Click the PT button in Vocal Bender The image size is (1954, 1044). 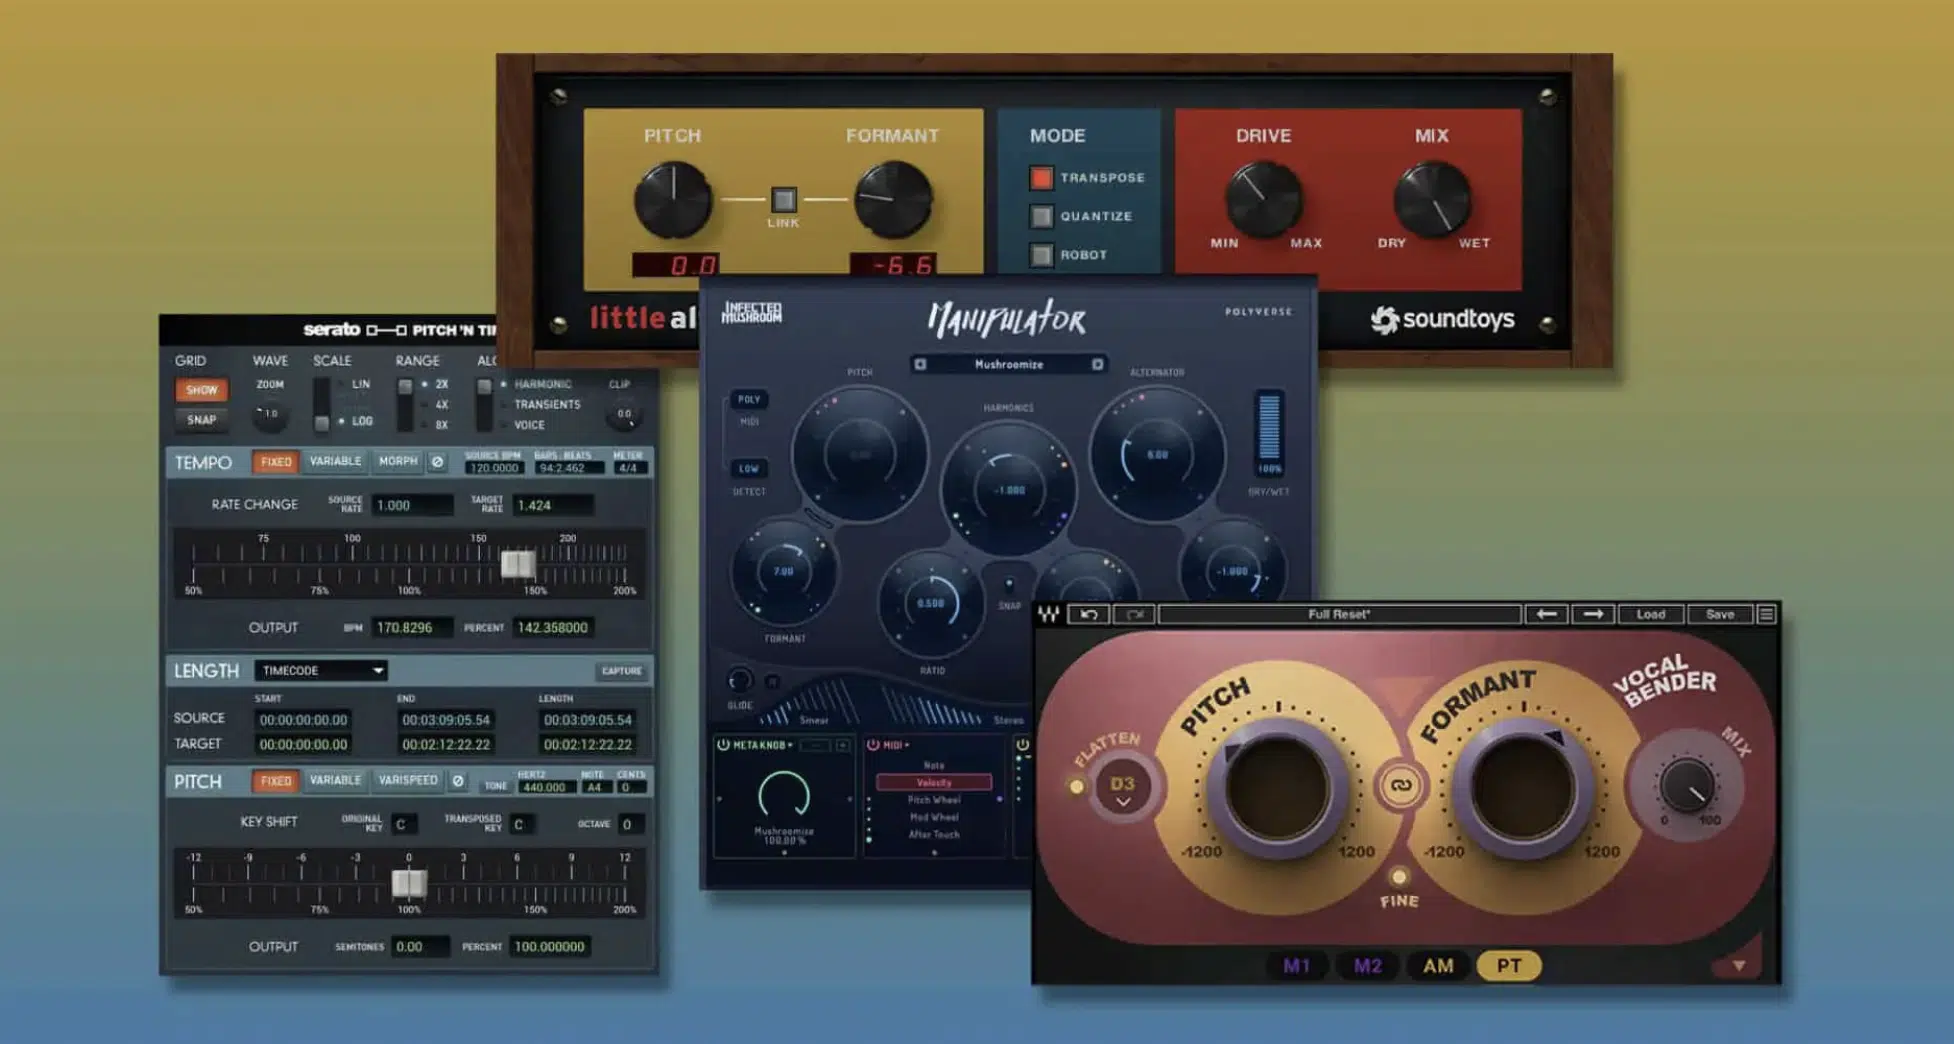(x=1509, y=966)
